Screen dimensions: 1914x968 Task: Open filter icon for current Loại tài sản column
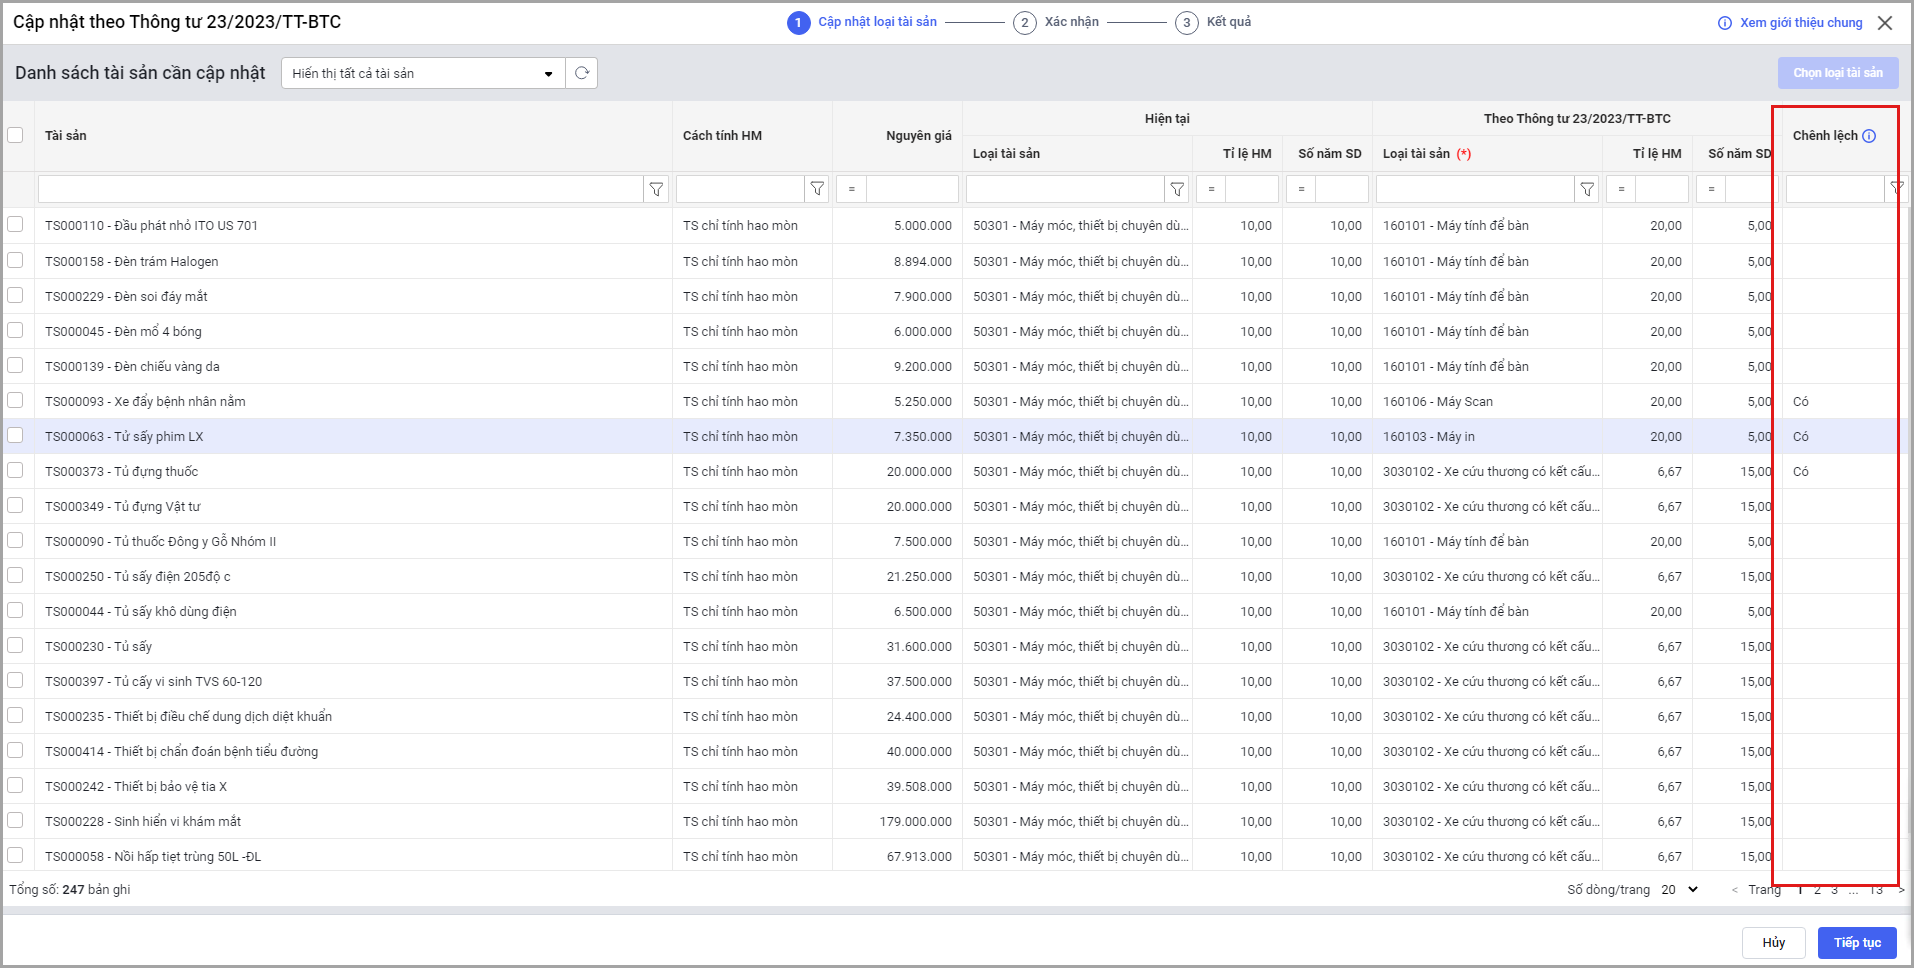[x=1177, y=189]
